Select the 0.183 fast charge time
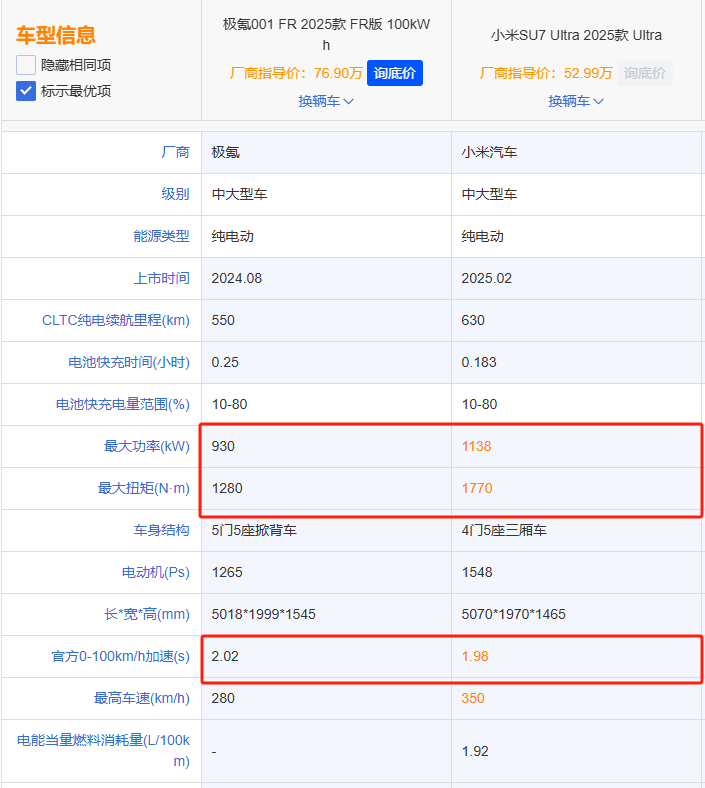Image resolution: width=705 pixels, height=788 pixels. click(x=479, y=362)
